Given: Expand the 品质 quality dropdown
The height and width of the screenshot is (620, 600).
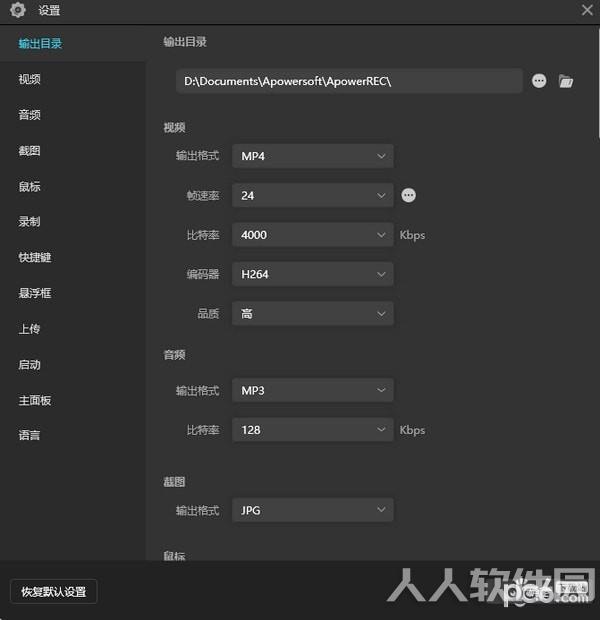Looking at the screenshot, I should (312, 314).
